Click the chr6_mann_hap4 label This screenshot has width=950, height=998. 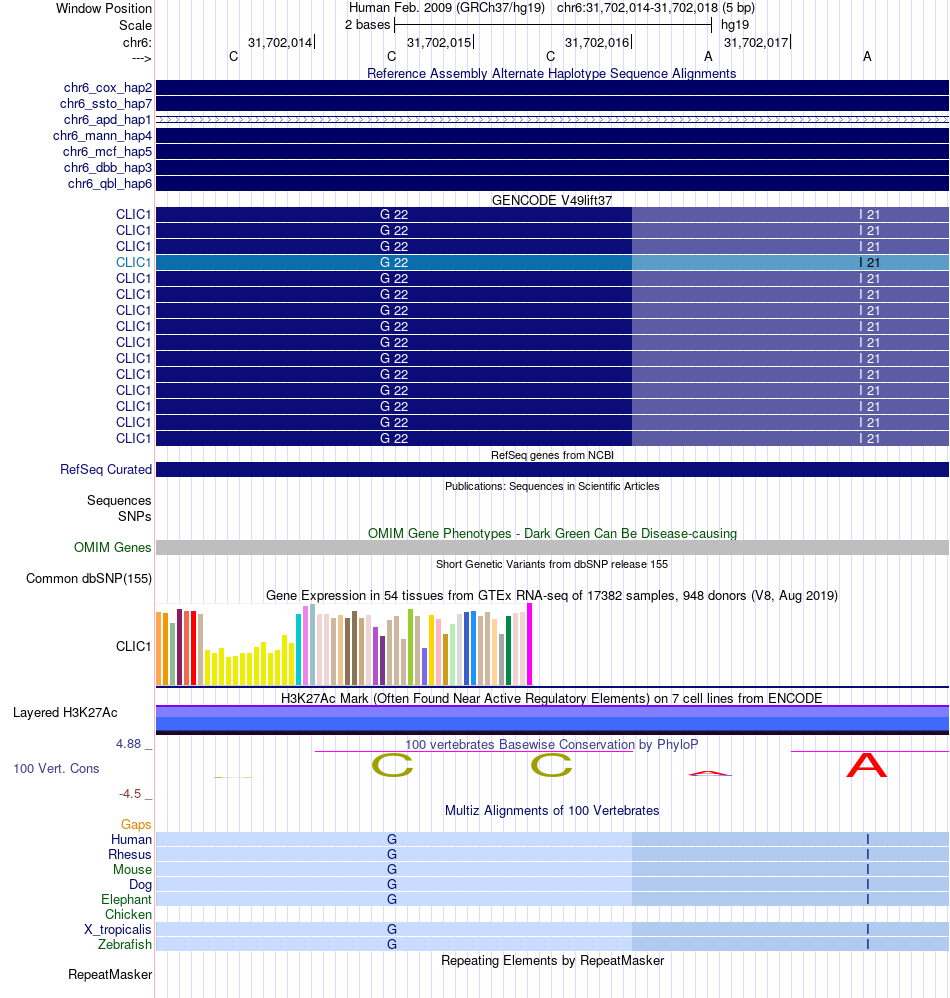102,136
